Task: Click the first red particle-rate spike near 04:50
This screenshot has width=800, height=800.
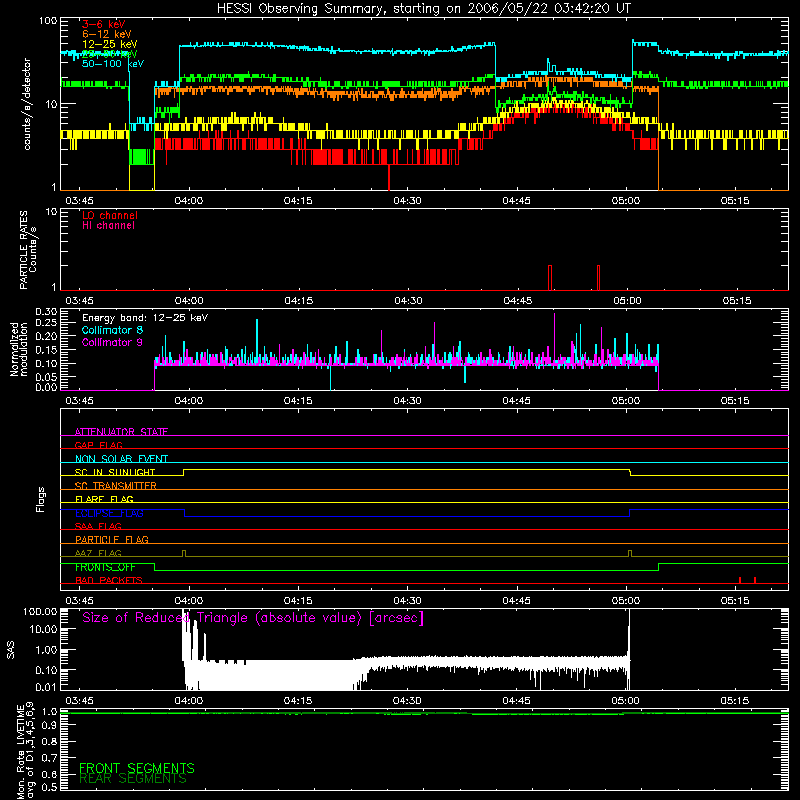Action: tap(550, 278)
